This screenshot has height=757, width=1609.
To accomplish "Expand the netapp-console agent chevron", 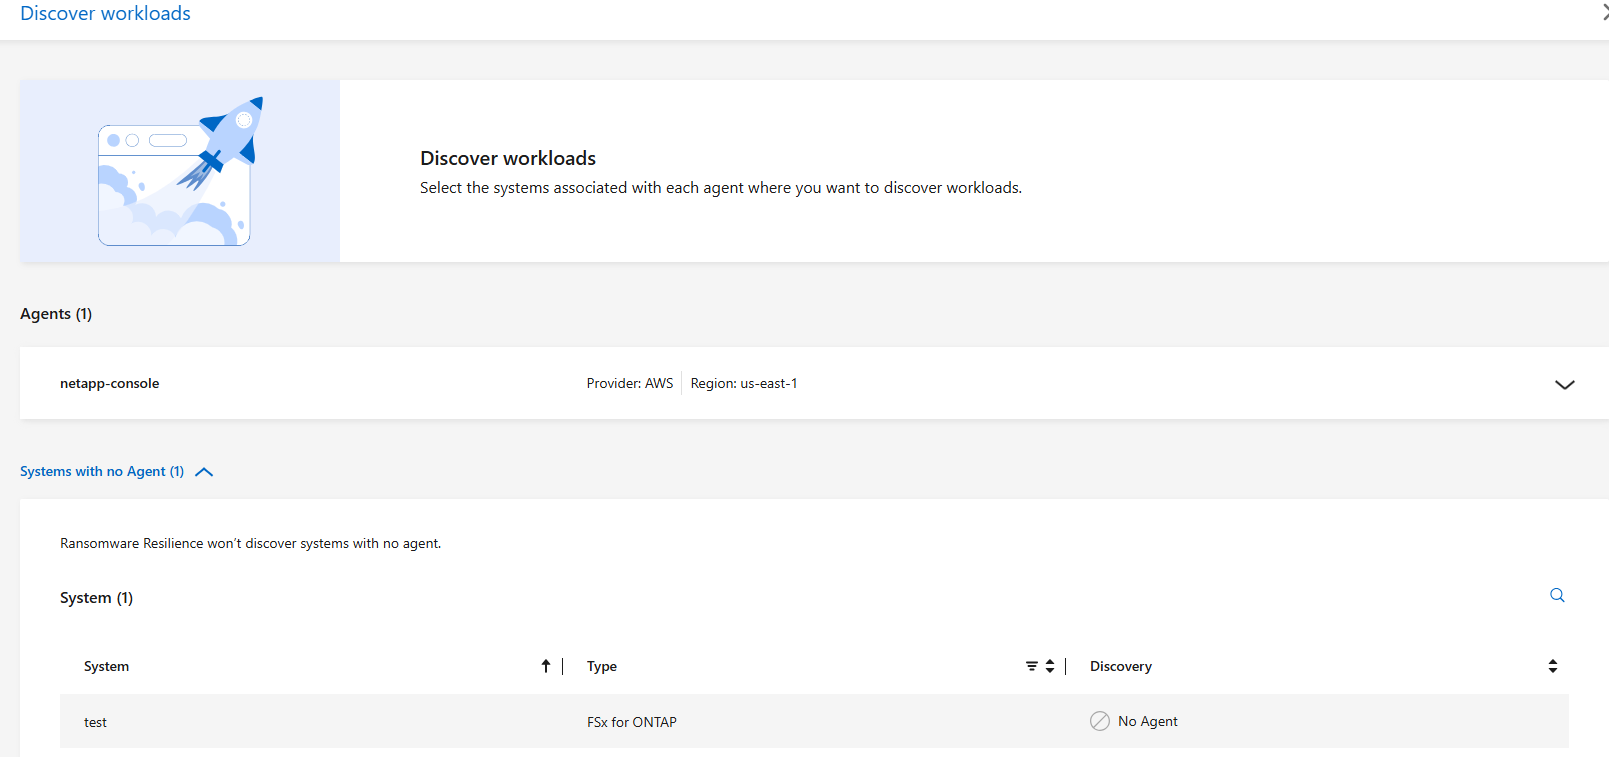I will tap(1565, 384).
